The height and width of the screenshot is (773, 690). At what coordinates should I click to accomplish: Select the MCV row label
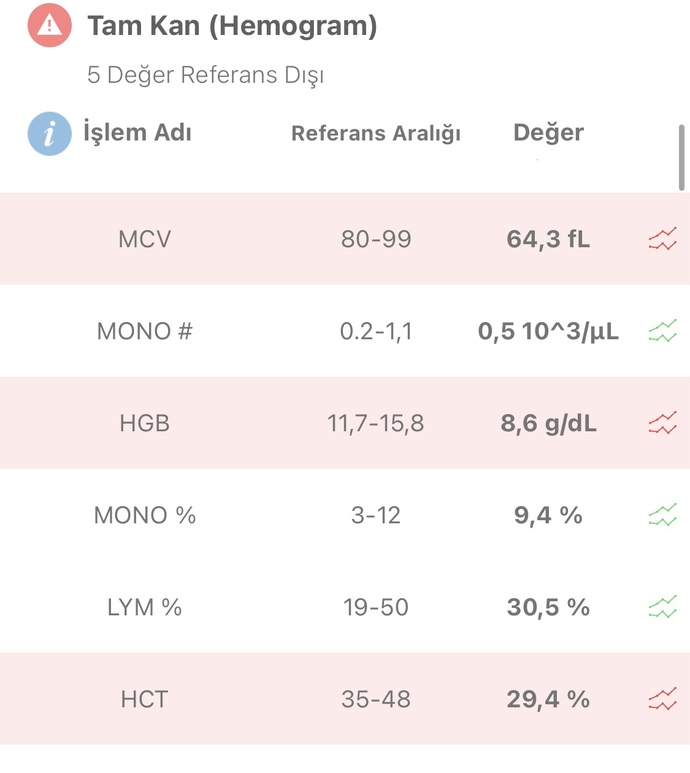click(x=144, y=239)
